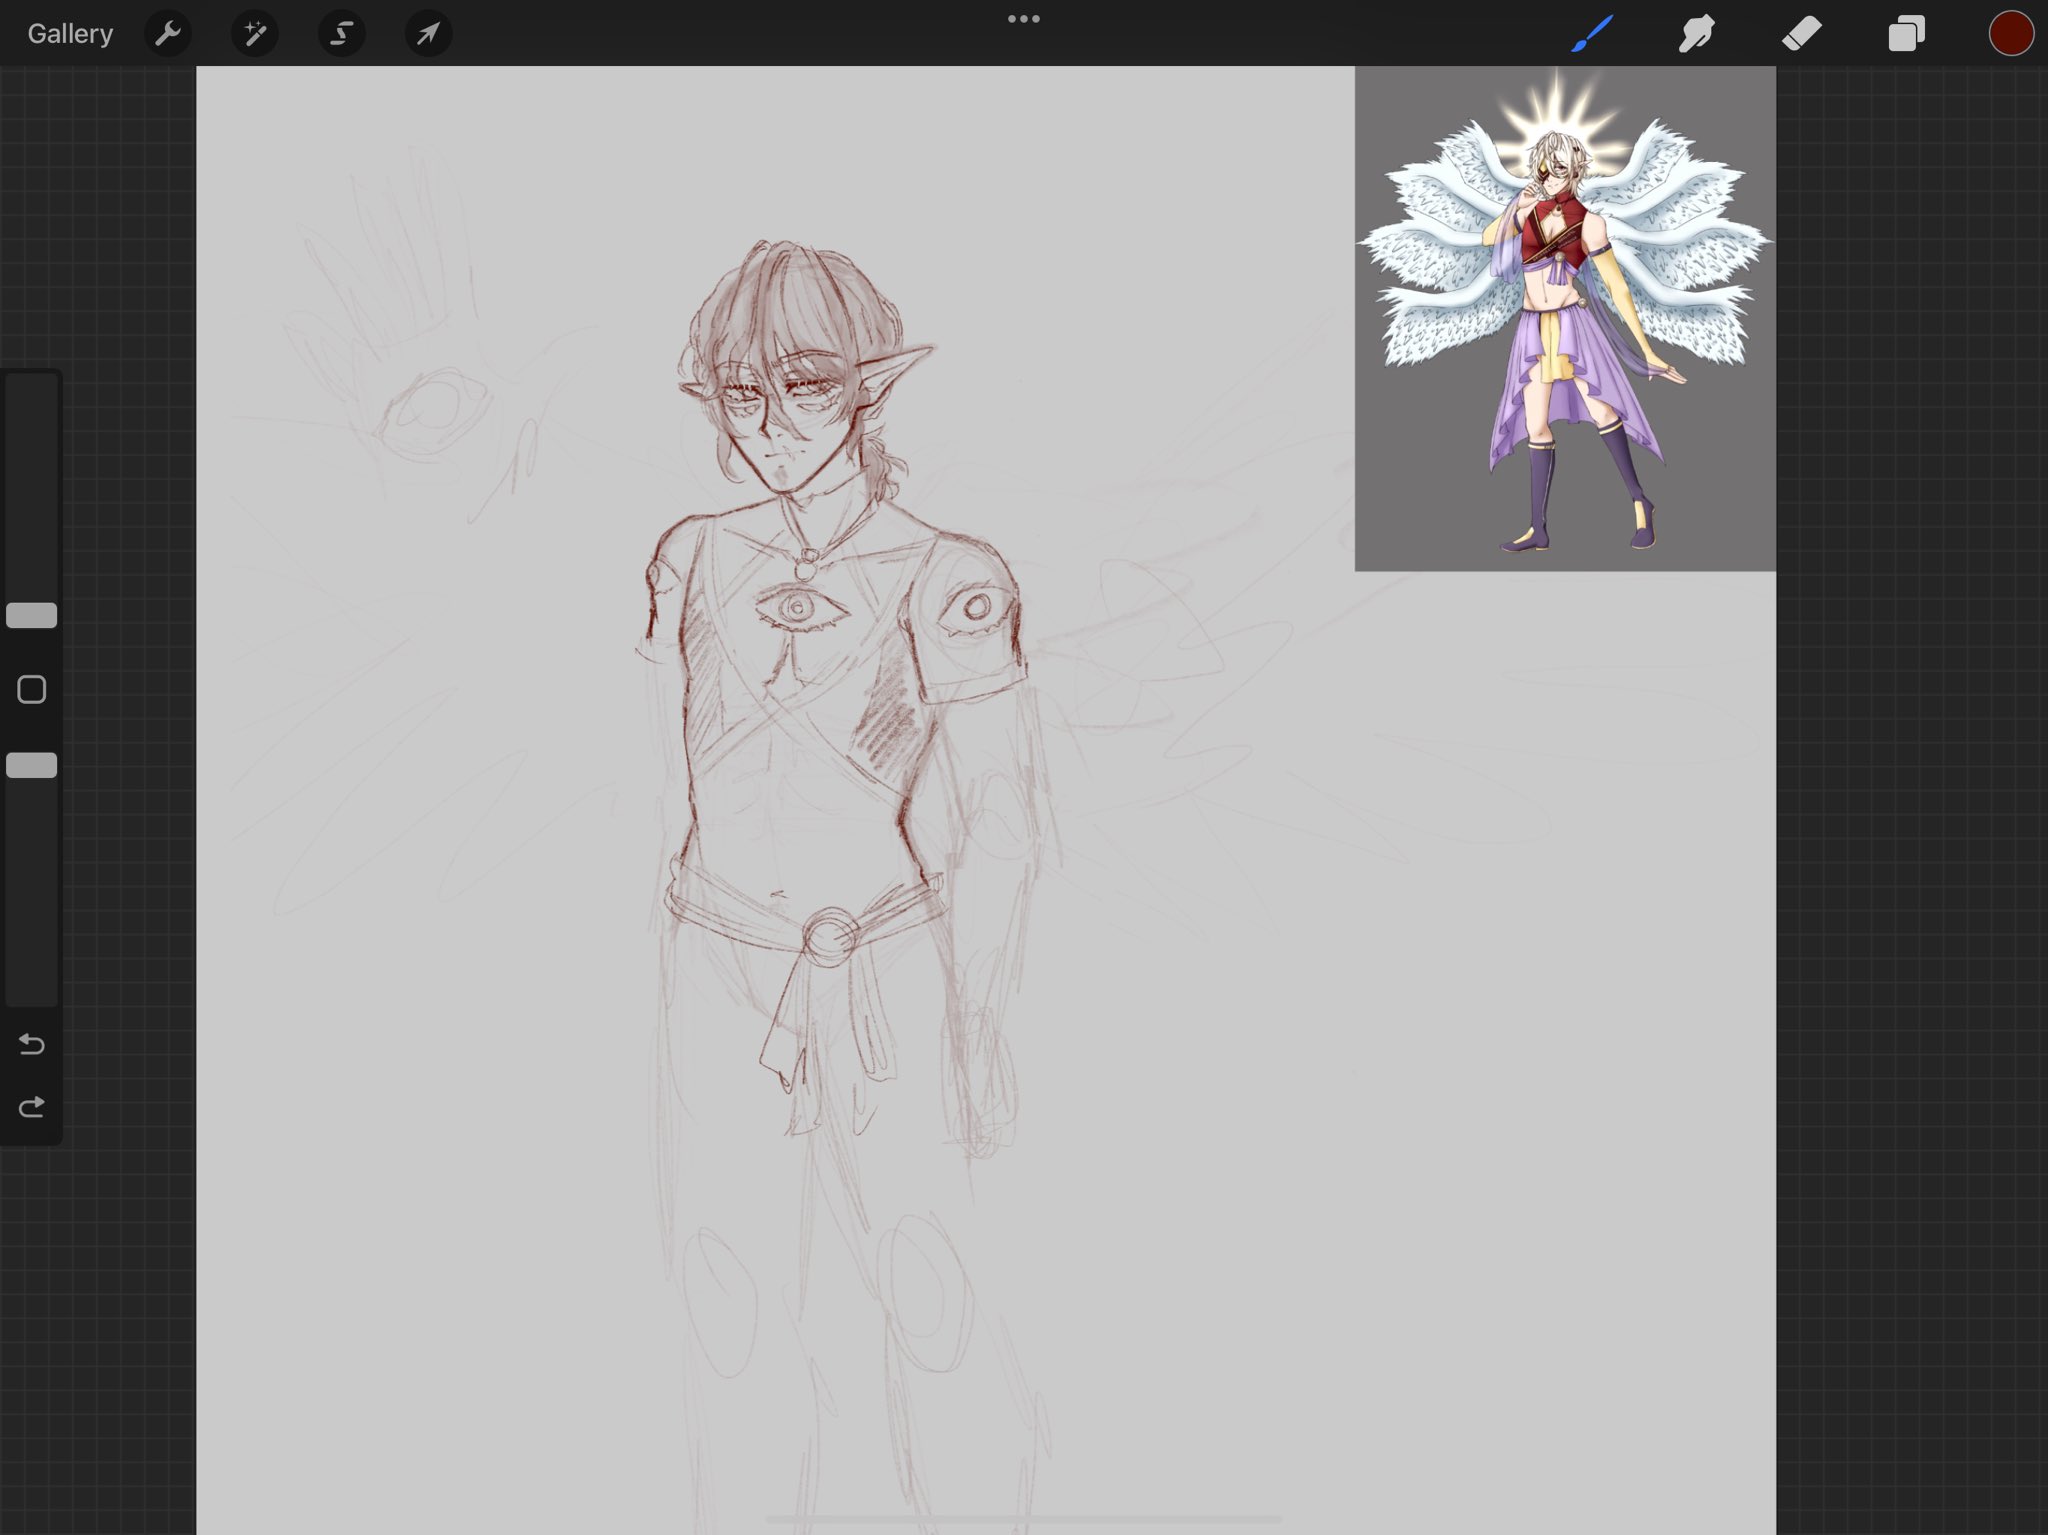Select the Smudge tool
Screen dimensions: 2048x1535
tap(1697, 34)
